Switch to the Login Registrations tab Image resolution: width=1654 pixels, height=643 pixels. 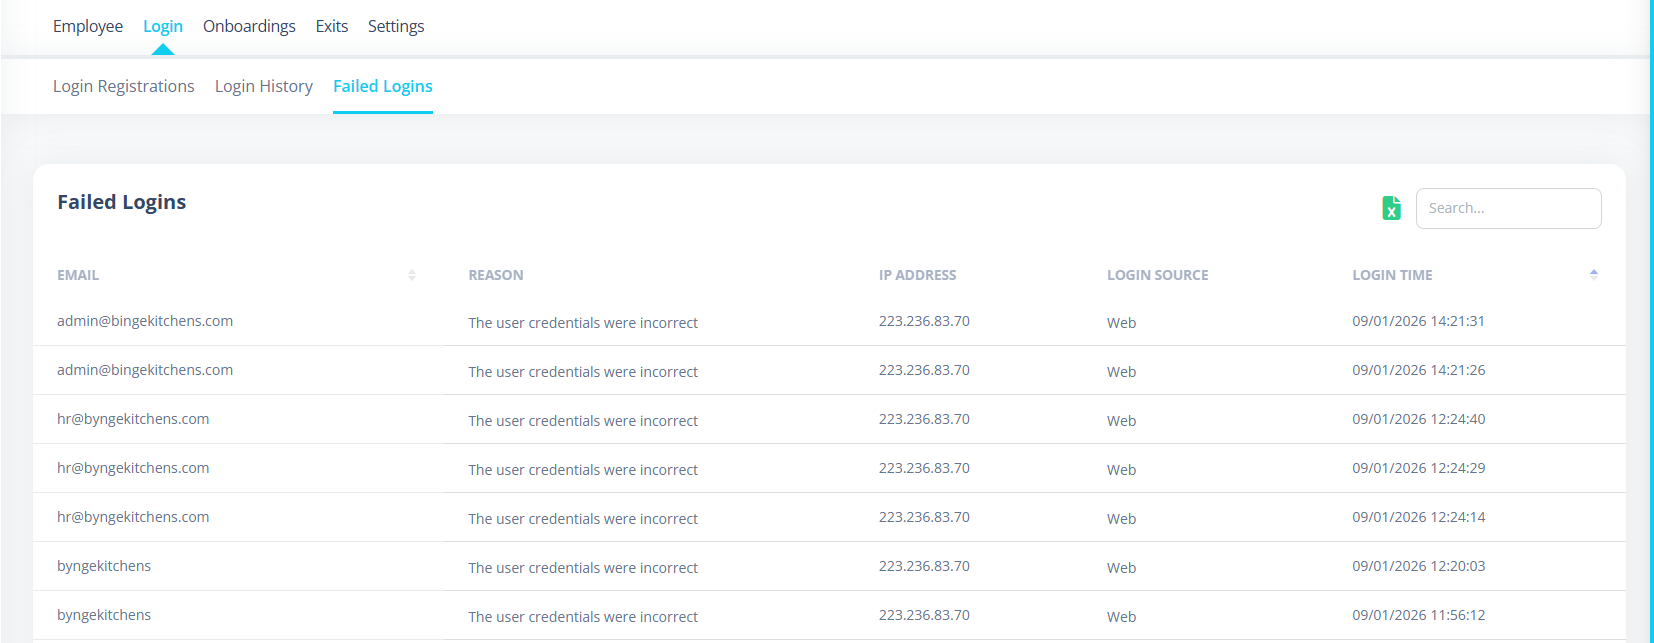coord(124,86)
